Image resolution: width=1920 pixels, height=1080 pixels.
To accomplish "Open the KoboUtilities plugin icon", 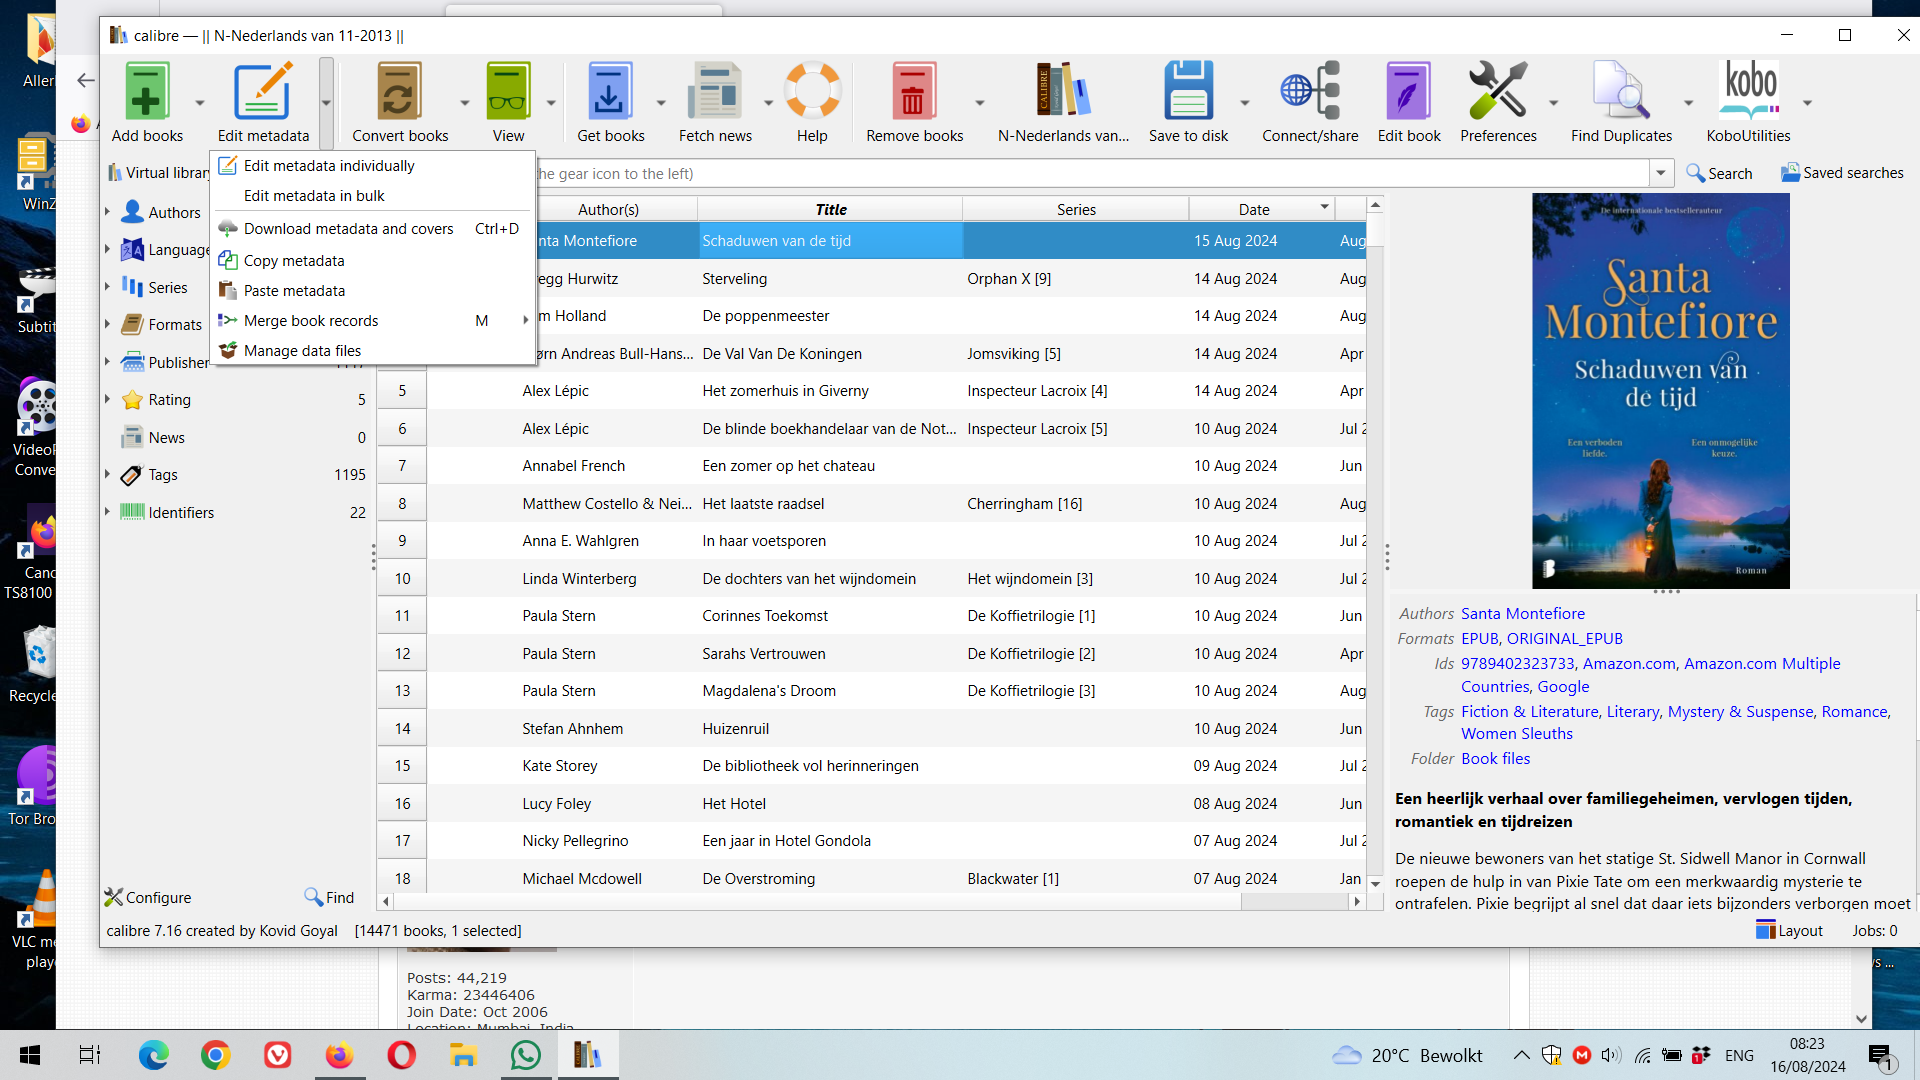I will pos(1748,92).
